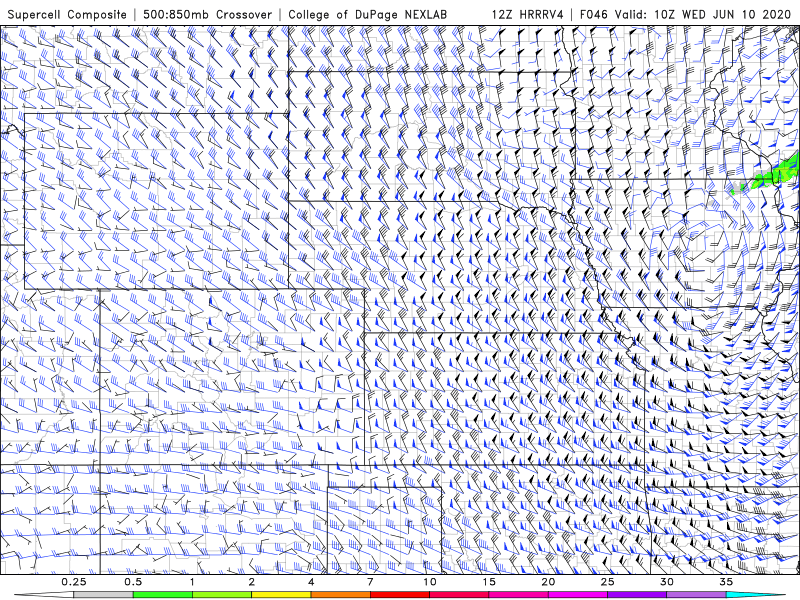Viewport: 800px width, 600px height.
Task: Click the legend value 1
Action: (x=192, y=582)
